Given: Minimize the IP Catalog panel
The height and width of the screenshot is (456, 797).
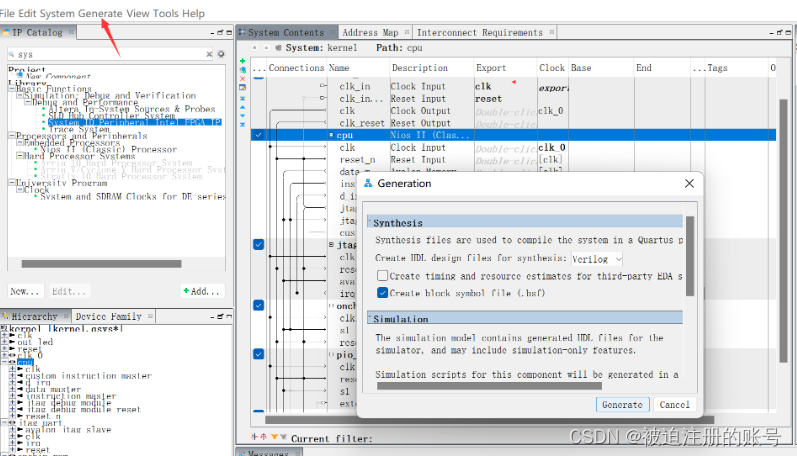Looking at the screenshot, I should (x=212, y=33).
